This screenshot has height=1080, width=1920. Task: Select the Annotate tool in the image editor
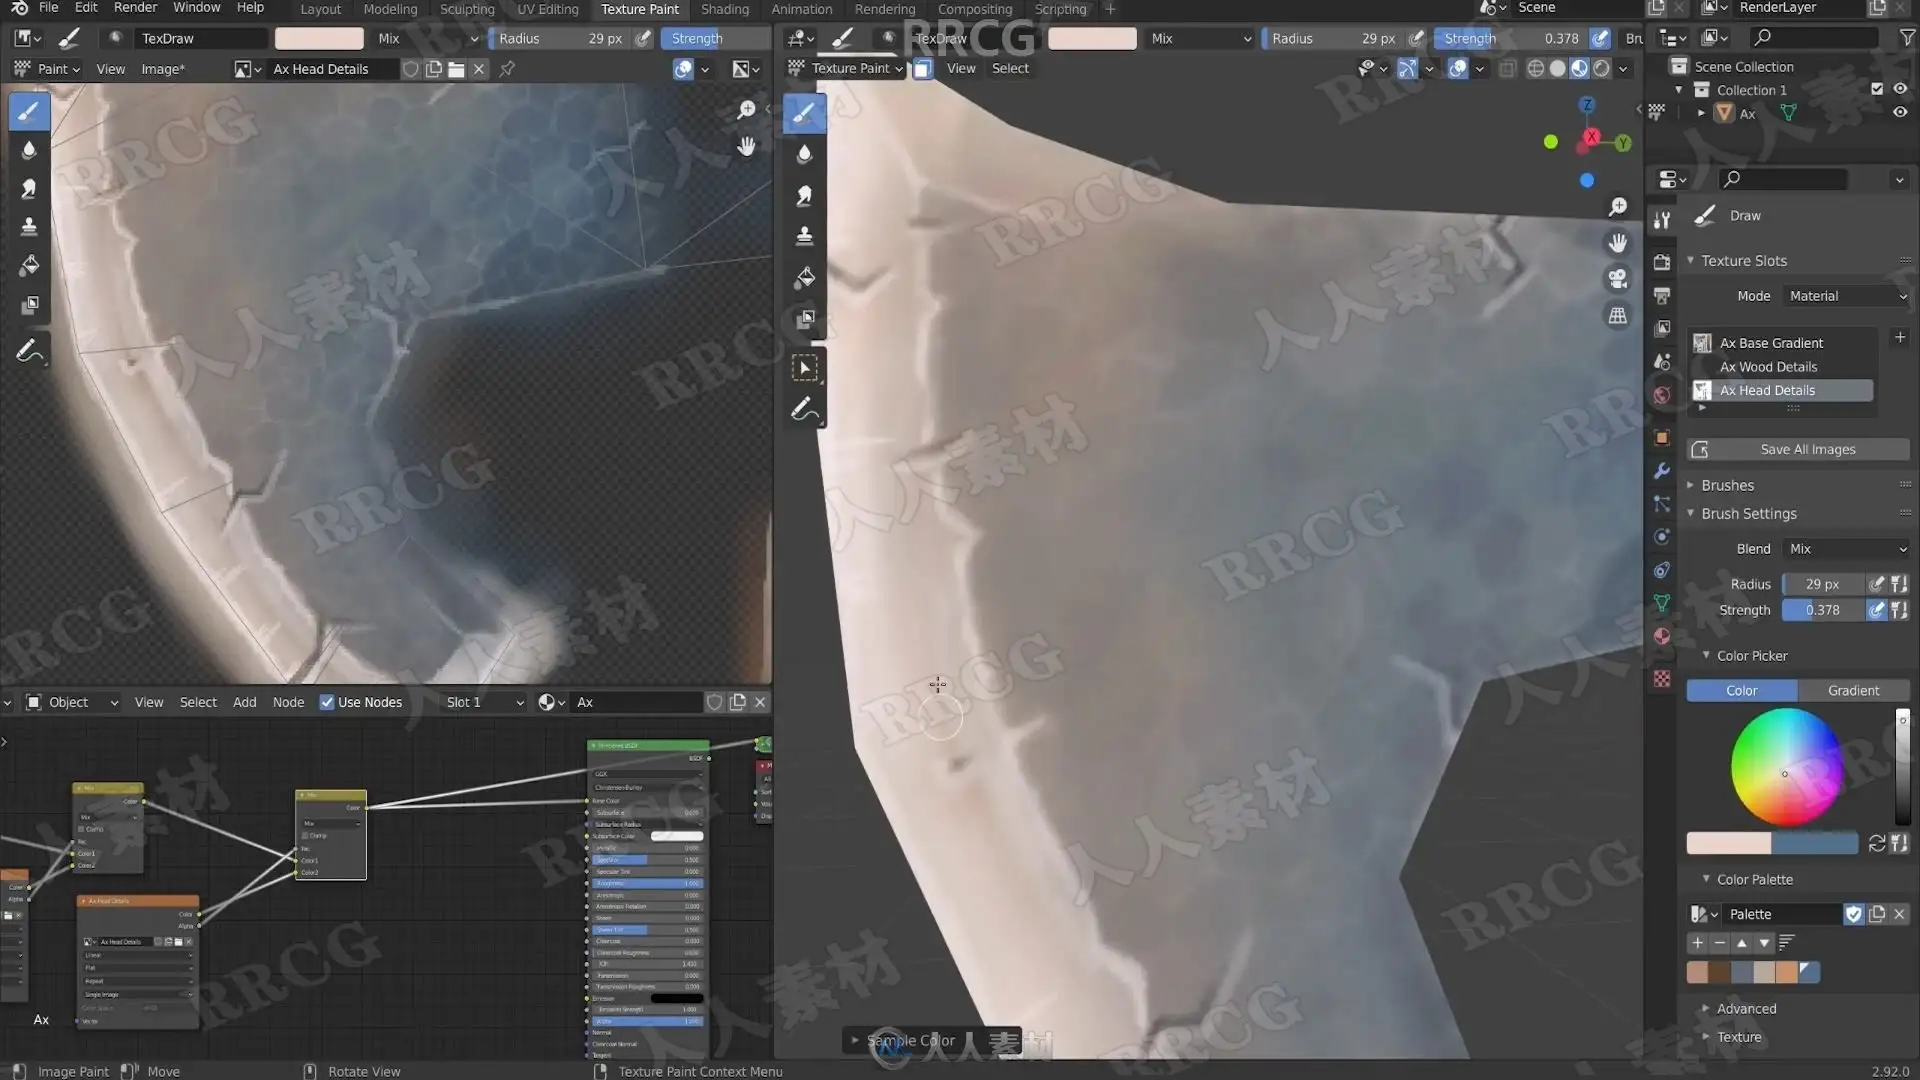tap(29, 351)
